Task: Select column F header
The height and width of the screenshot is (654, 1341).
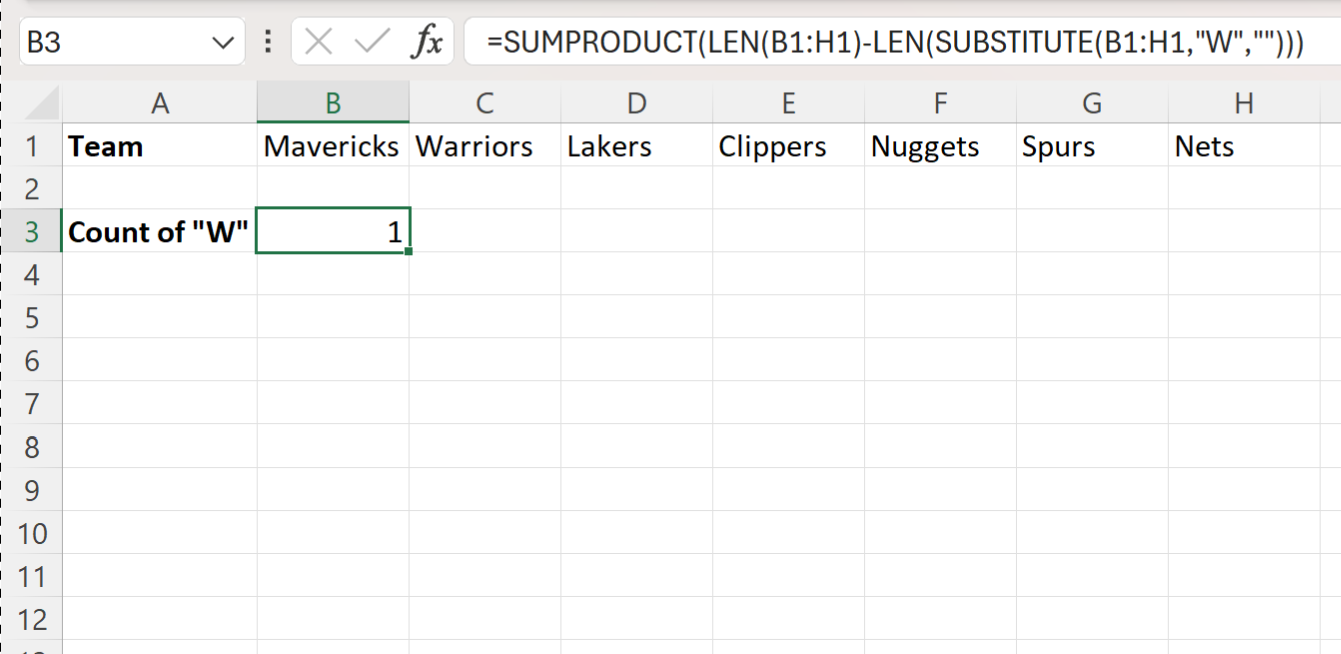Action: [940, 103]
